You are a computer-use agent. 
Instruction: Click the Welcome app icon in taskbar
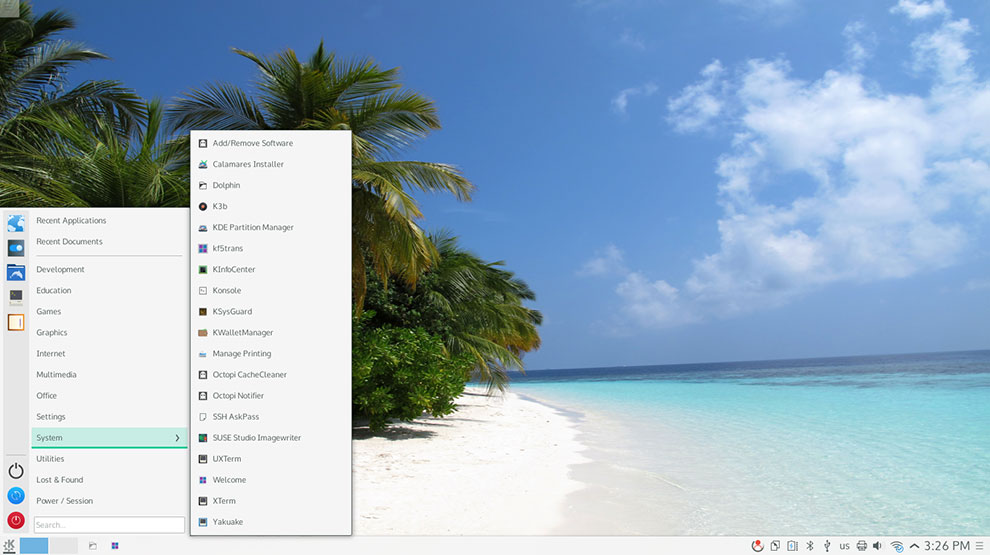click(x=115, y=546)
